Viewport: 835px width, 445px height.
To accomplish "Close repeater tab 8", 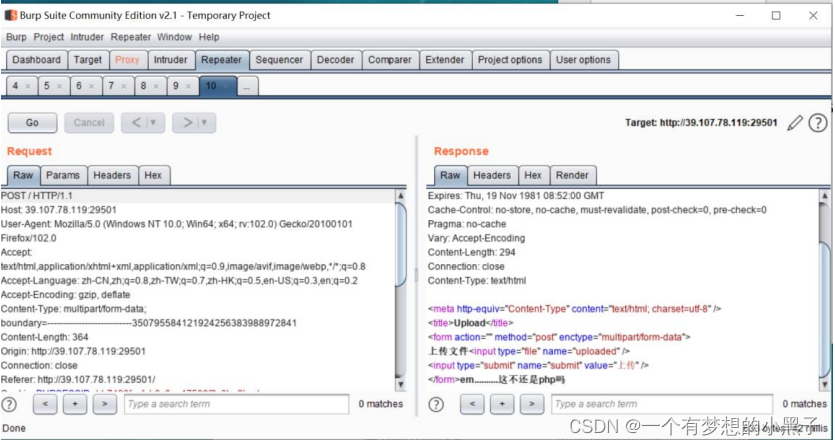I will pyautogui.click(x=156, y=86).
